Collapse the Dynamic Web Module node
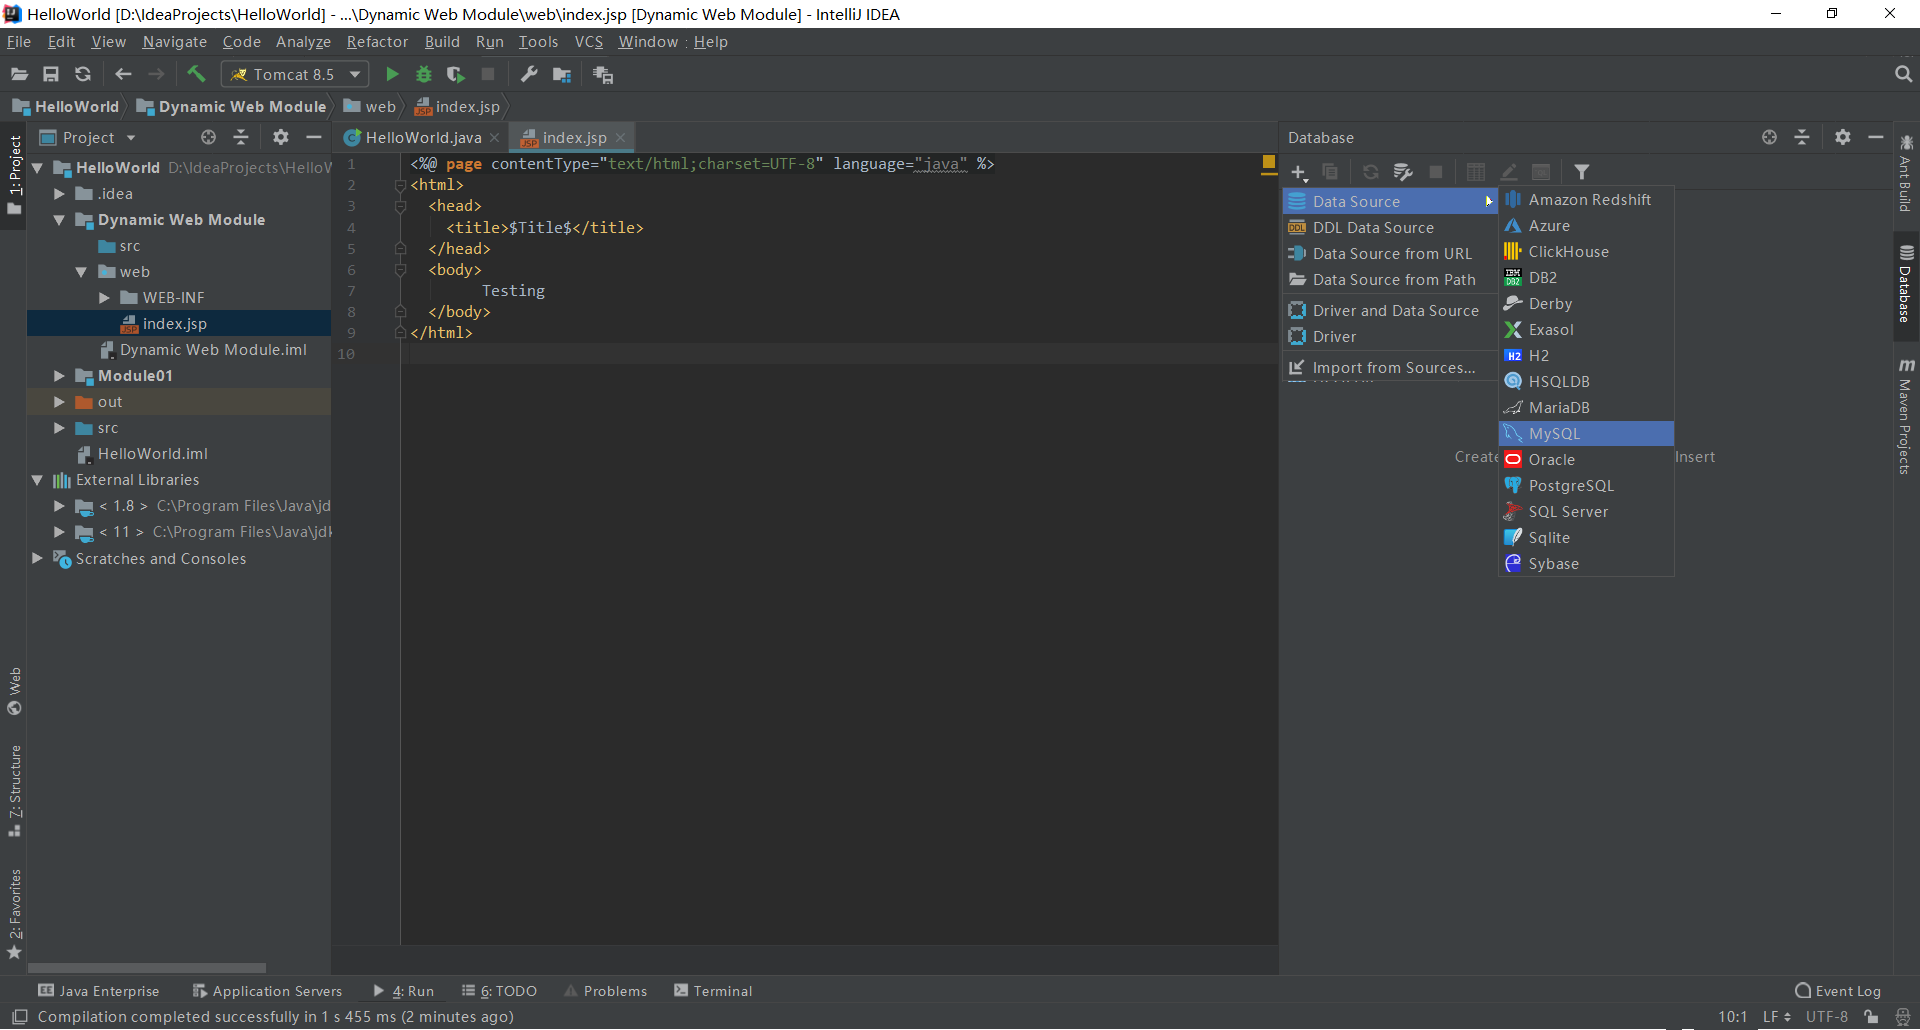This screenshot has height=1030, width=1920. [59, 220]
